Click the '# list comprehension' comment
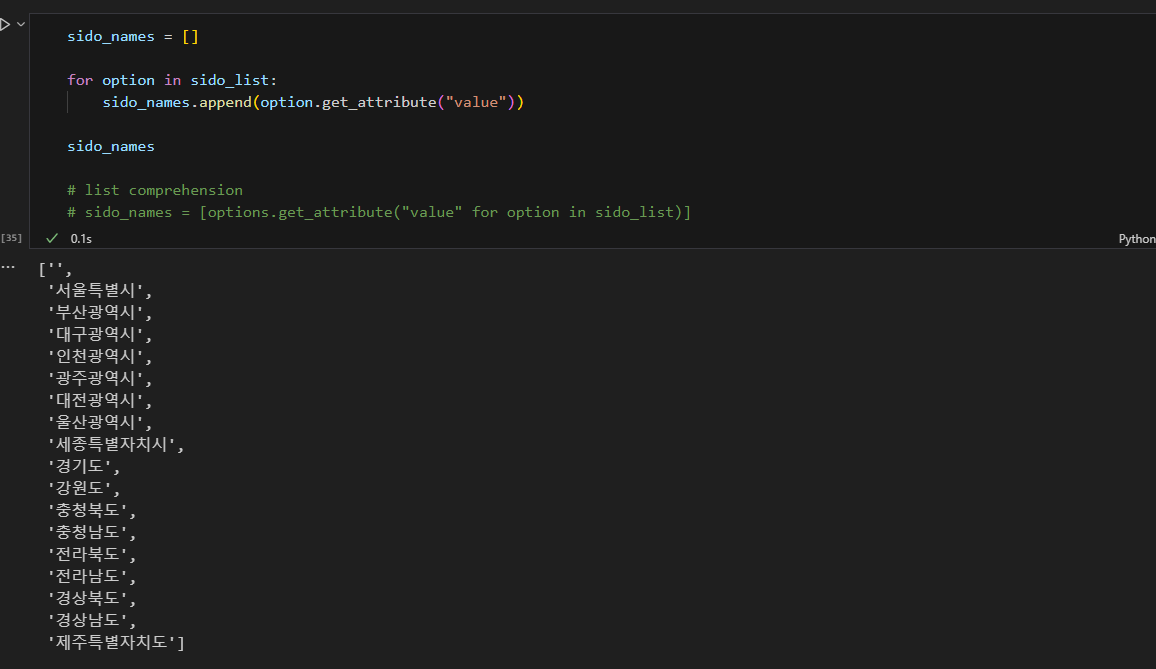Image resolution: width=1156 pixels, height=669 pixels. [x=155, y=190]
